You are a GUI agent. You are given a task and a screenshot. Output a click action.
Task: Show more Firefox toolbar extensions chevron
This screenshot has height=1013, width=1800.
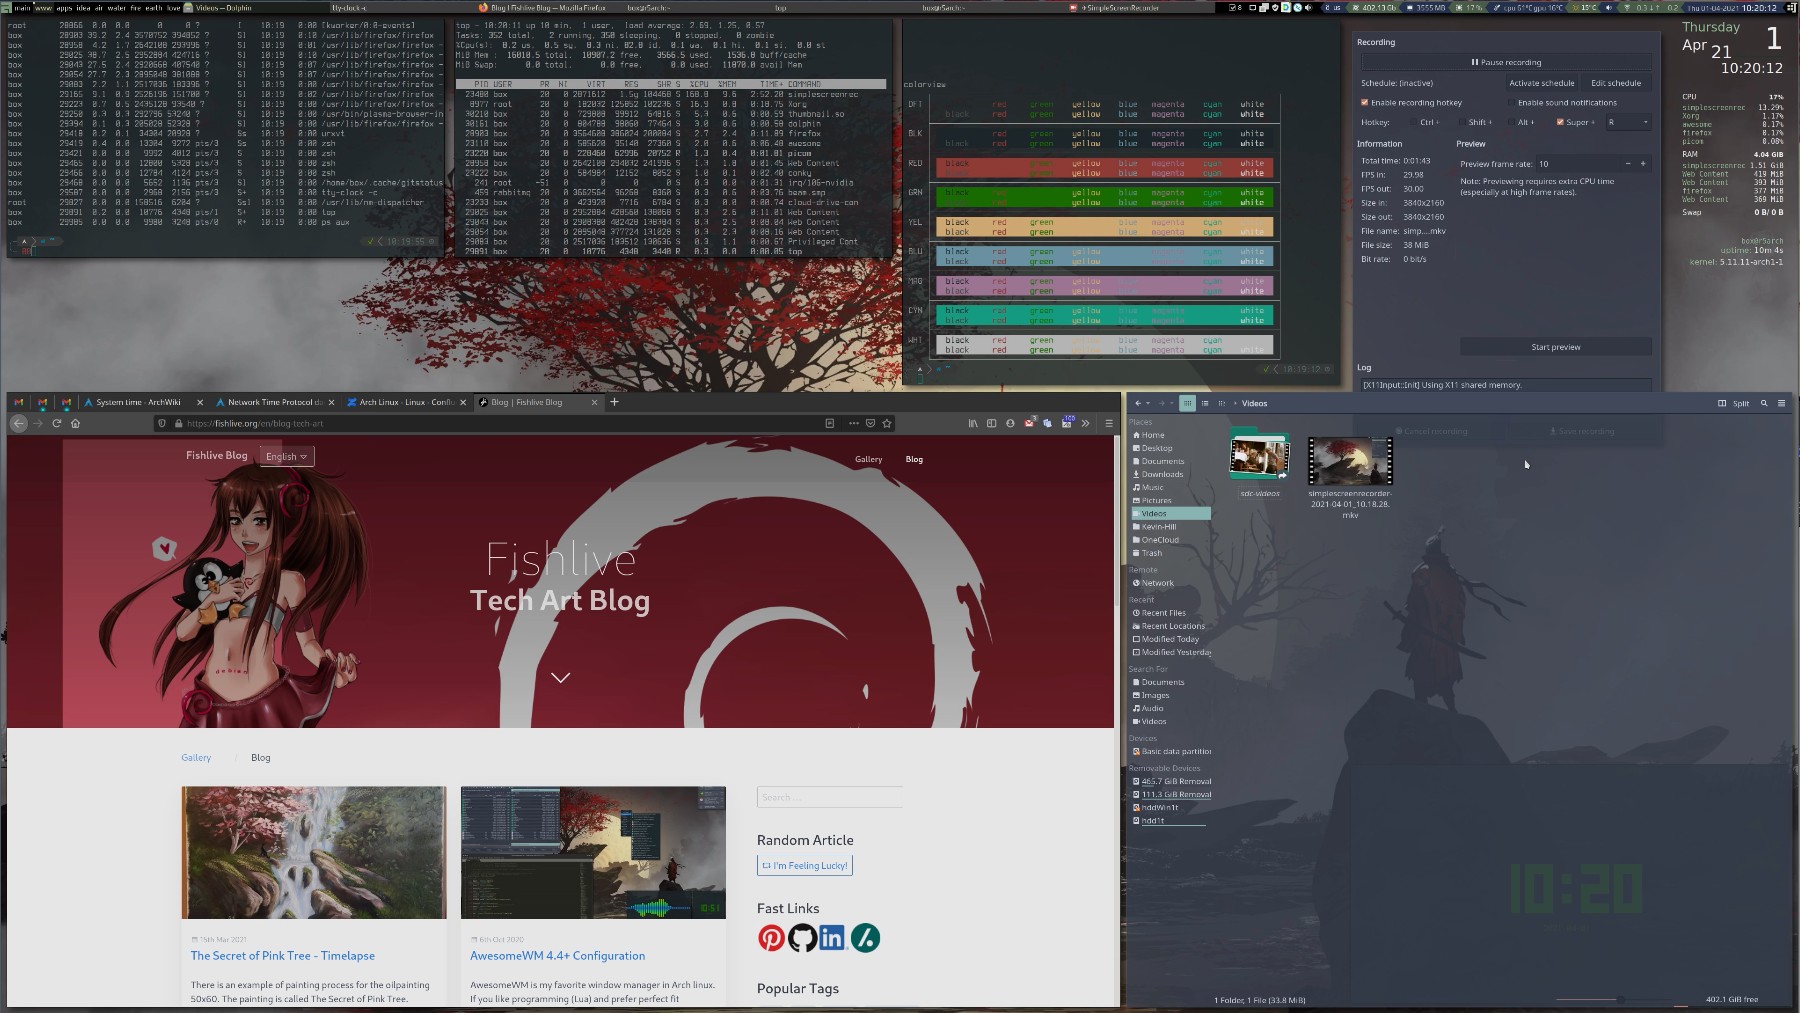pyautogui.click(x=1086, y=423)
